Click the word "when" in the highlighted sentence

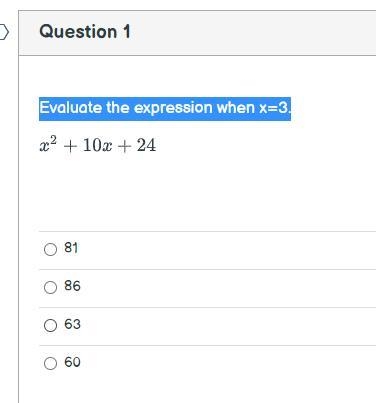tap(236, 108)
